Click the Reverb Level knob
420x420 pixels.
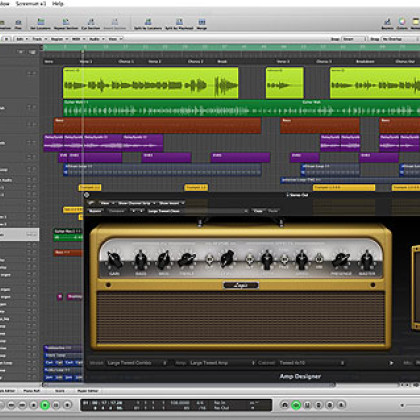[x=227, y=259]
